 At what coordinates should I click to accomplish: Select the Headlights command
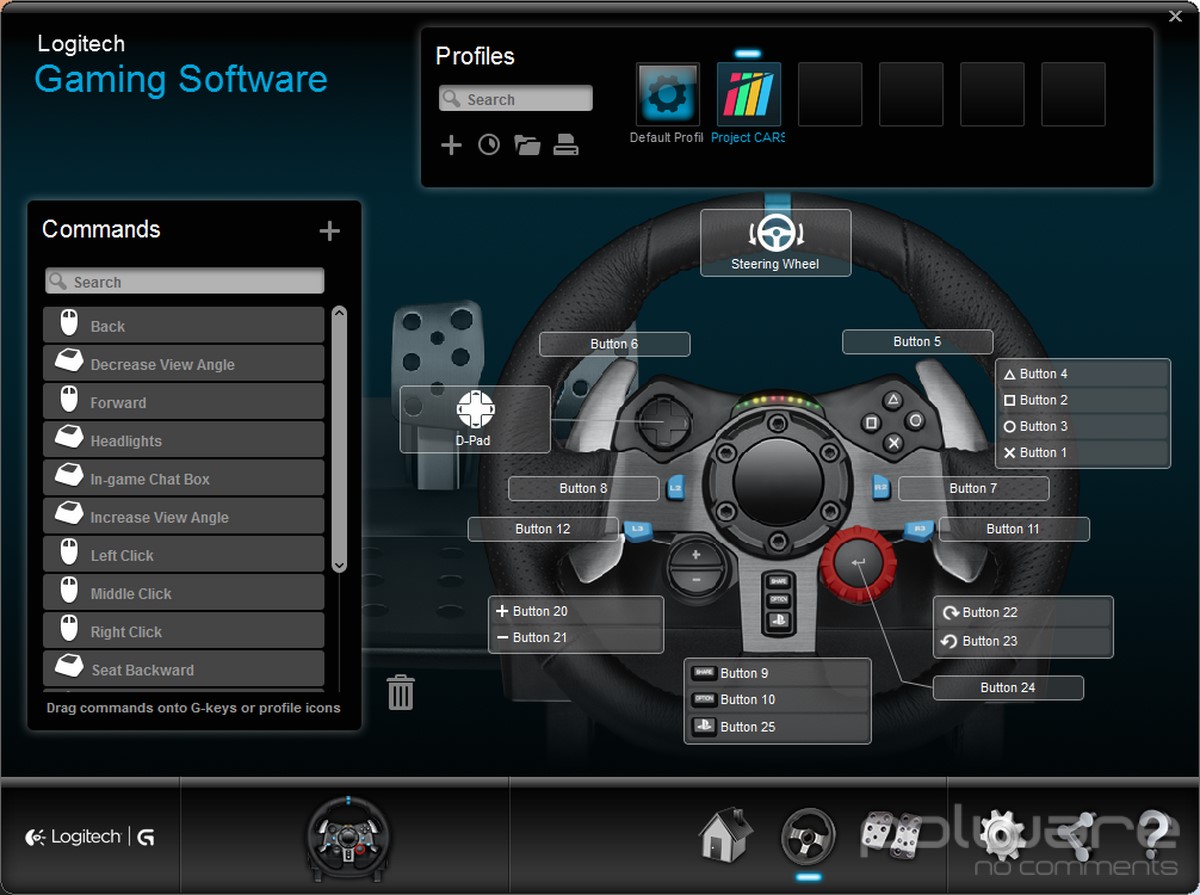tap(184, 440)
